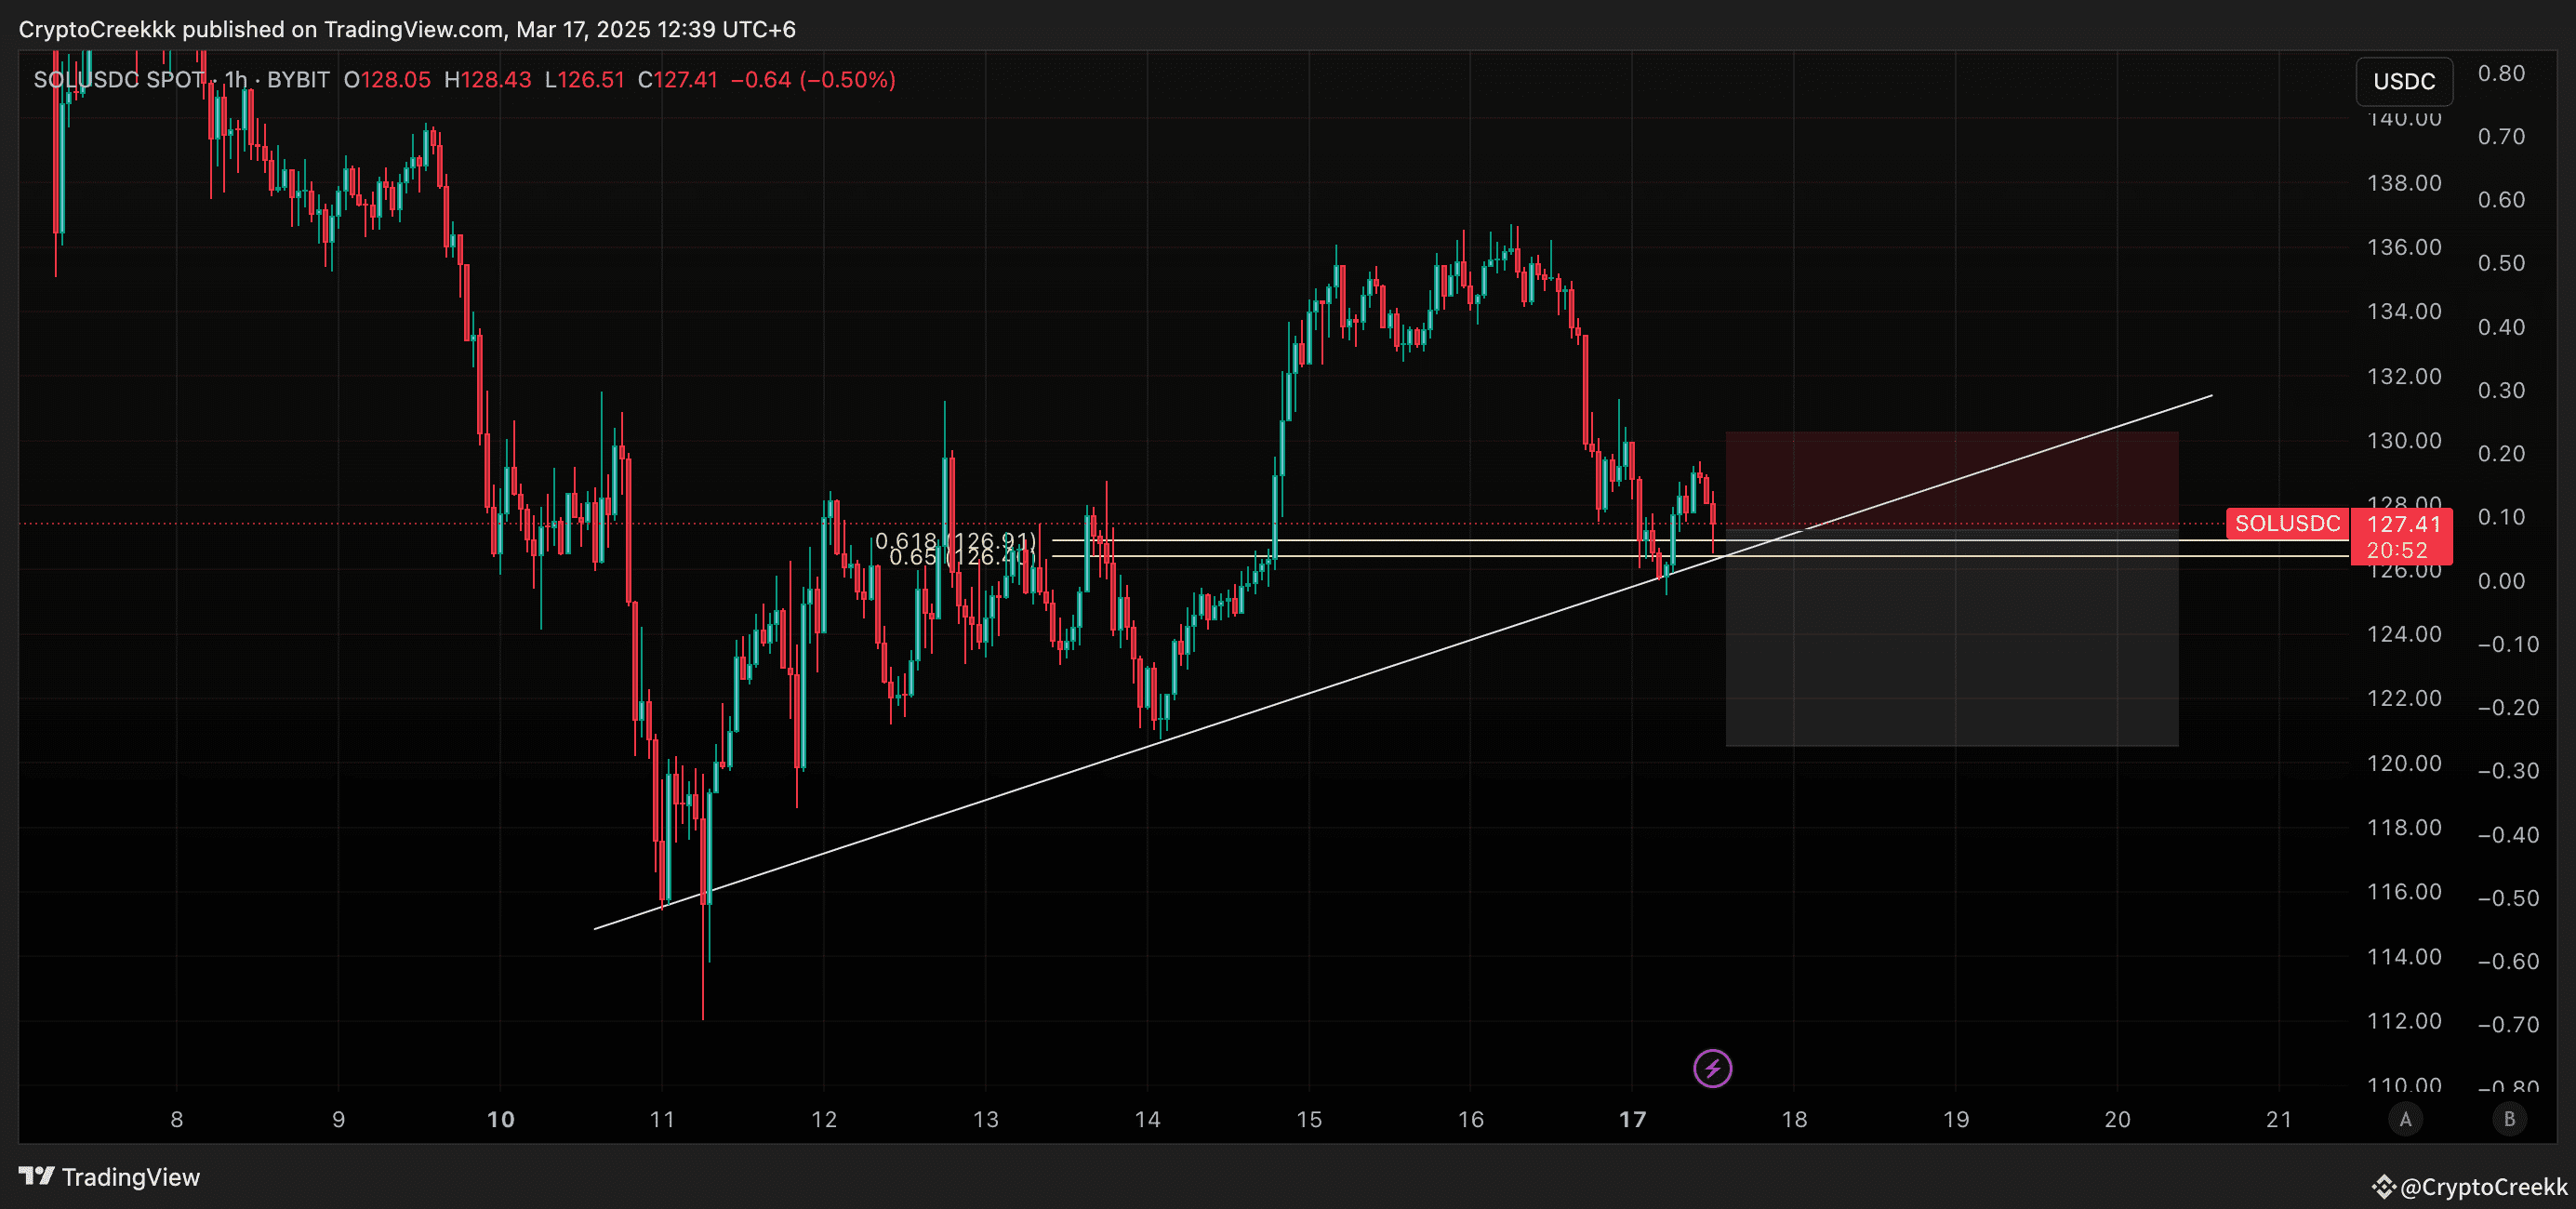This screenshot has height=1209, width=2576.
Task: Click the TradingView logo at bottom left
Action: point(109,1177)
